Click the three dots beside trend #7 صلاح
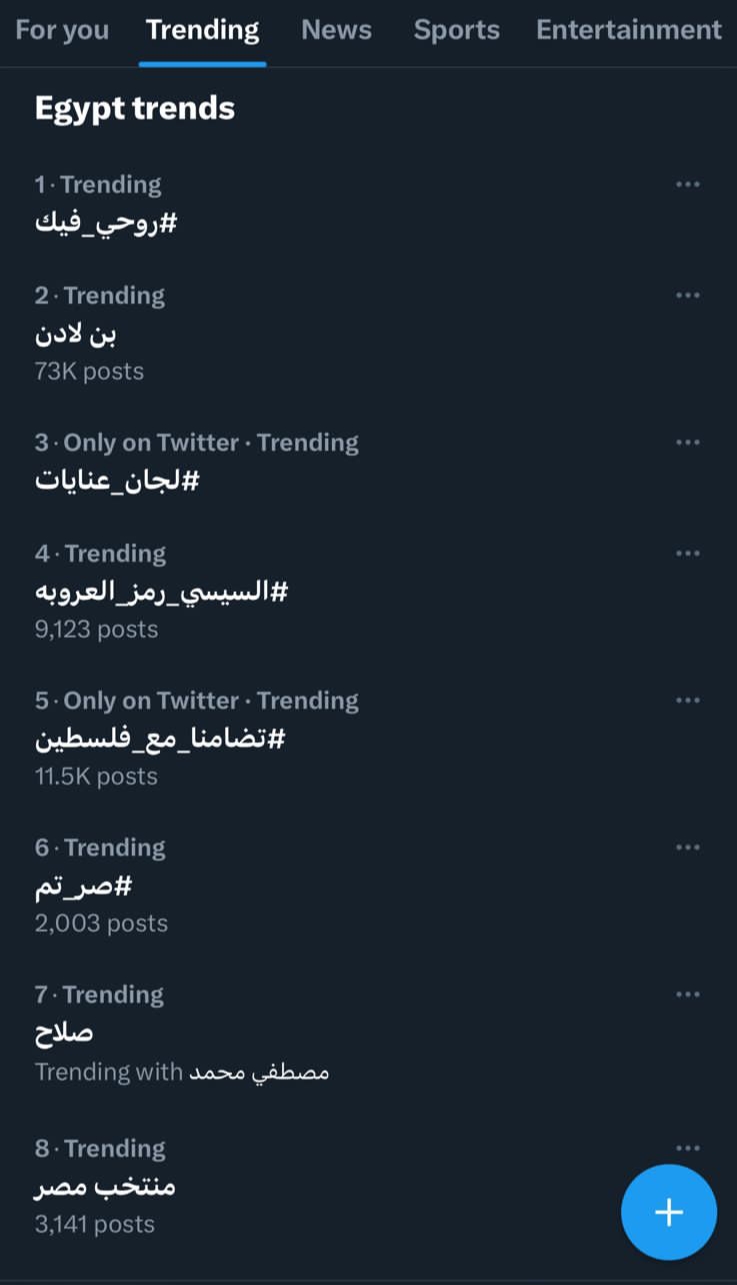 (x=688, y=995)
